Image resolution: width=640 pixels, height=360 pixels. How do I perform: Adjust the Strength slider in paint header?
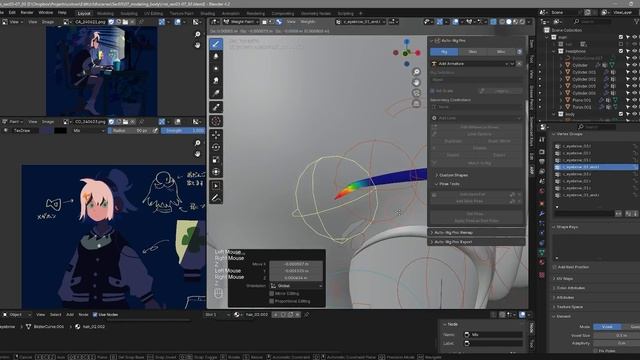(183, 131)
